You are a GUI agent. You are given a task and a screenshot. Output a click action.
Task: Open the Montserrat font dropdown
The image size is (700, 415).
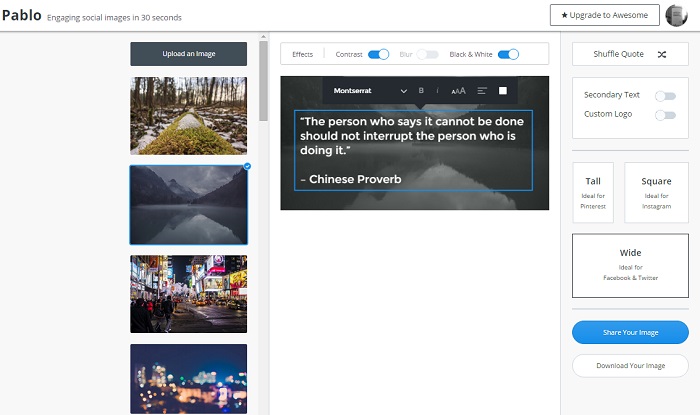click(x=370, y=91)
